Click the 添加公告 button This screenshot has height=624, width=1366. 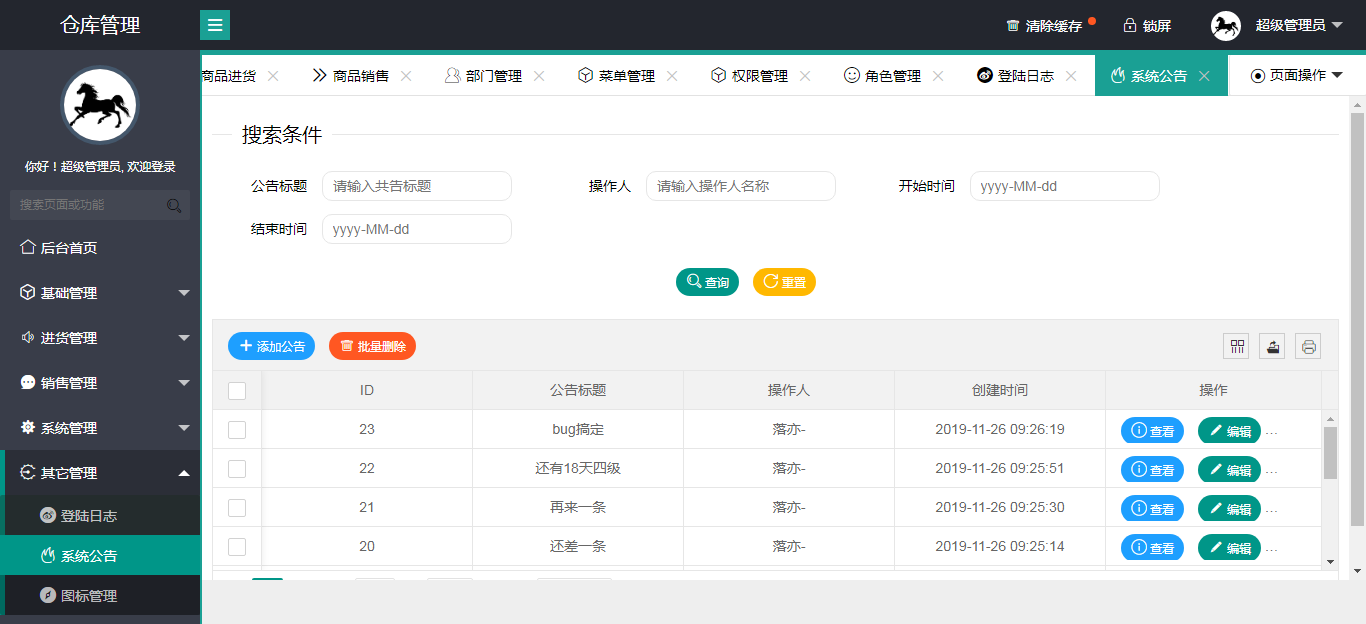coord(271,346)
